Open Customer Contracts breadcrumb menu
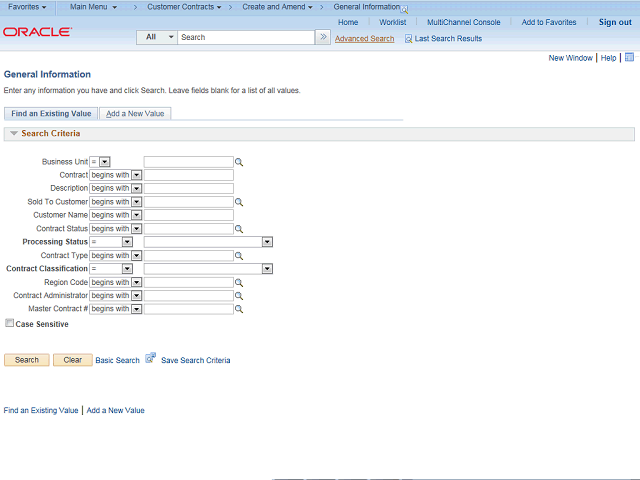640x480 pixels. pyautogui.click(x=184, y=7)
